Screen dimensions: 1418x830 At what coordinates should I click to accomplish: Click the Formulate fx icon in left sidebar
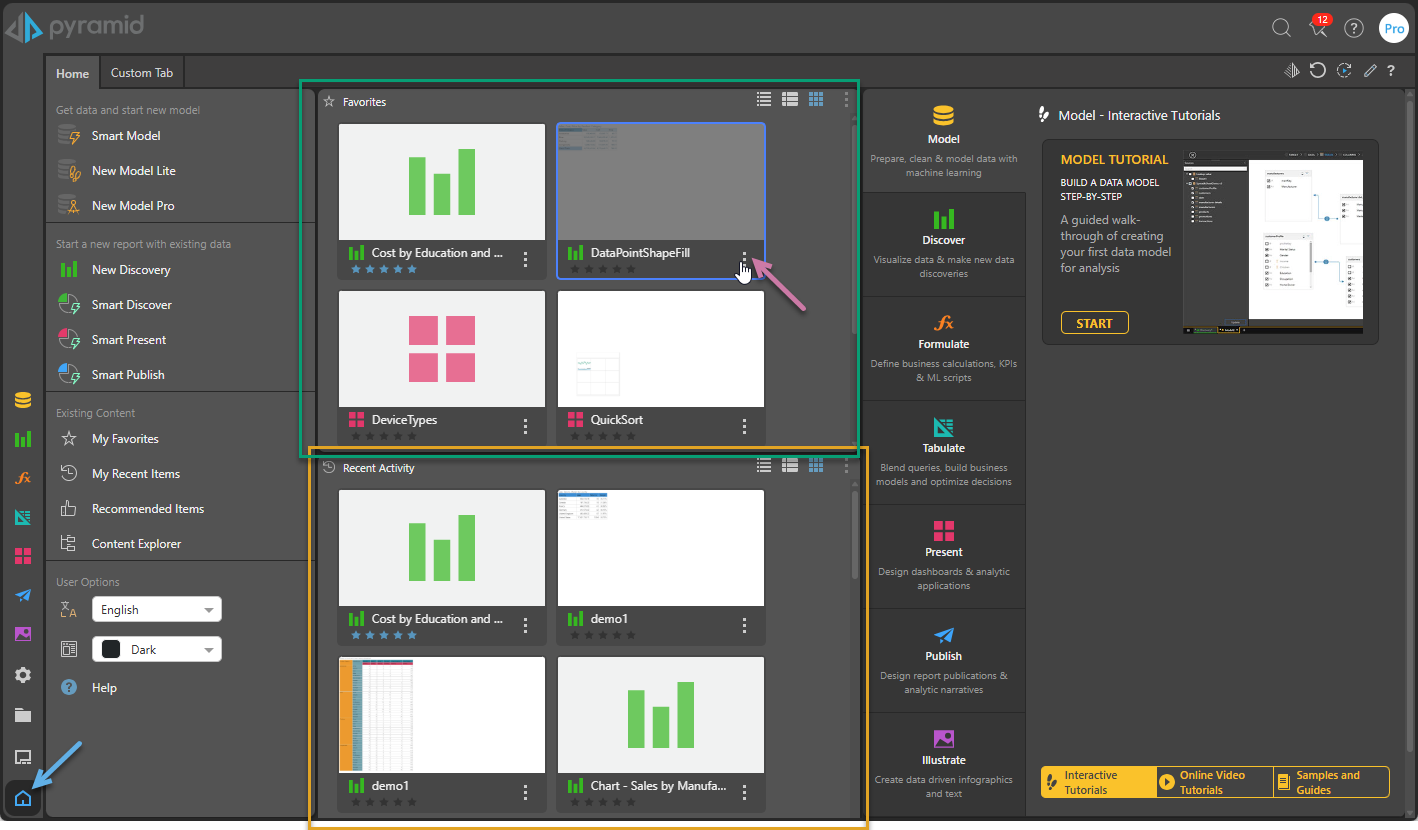tap(23, 478)
